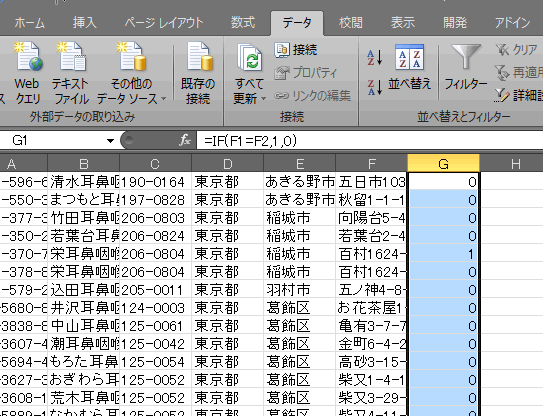The width and height of the screenshot is (543, 416).
Task: Expand the すべて更新 dropdown arrow
Action: (264, 99)
